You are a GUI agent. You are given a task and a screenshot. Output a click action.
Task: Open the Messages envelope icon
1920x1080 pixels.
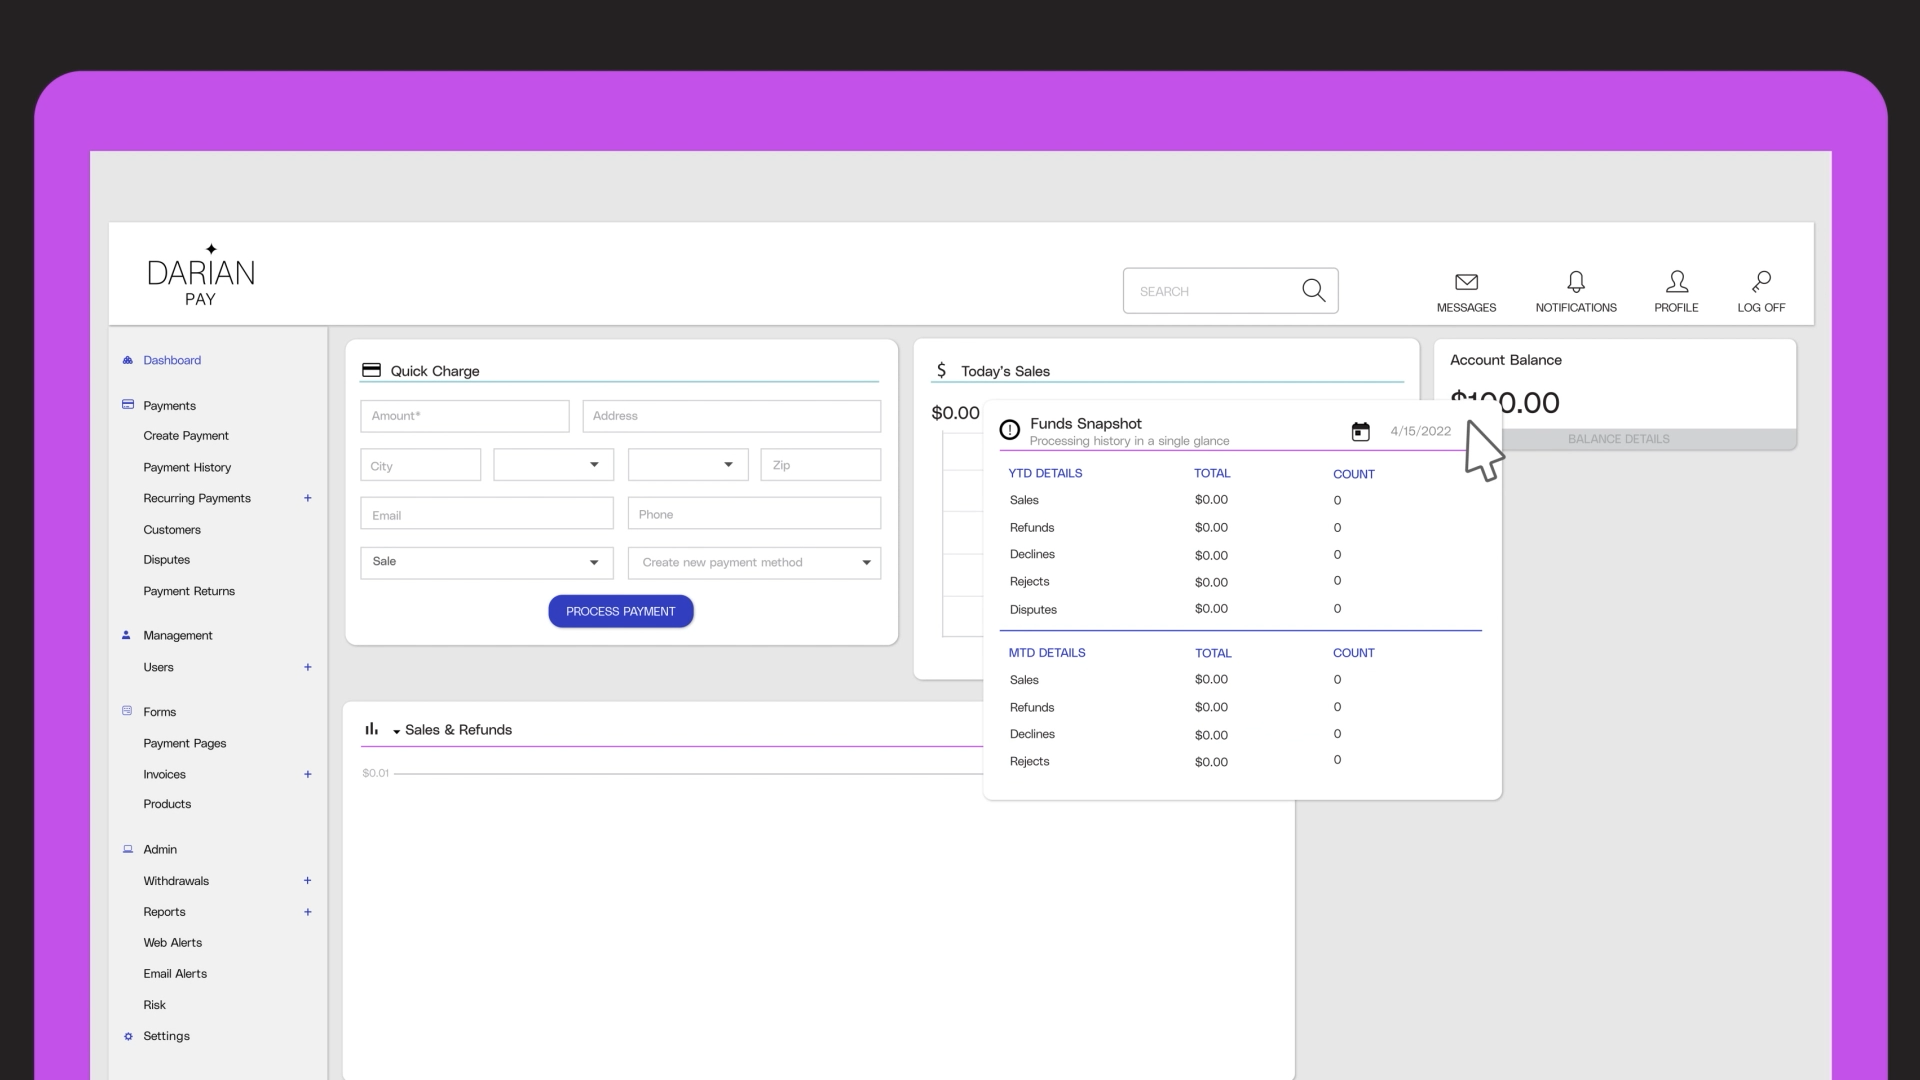[1466, 282]
